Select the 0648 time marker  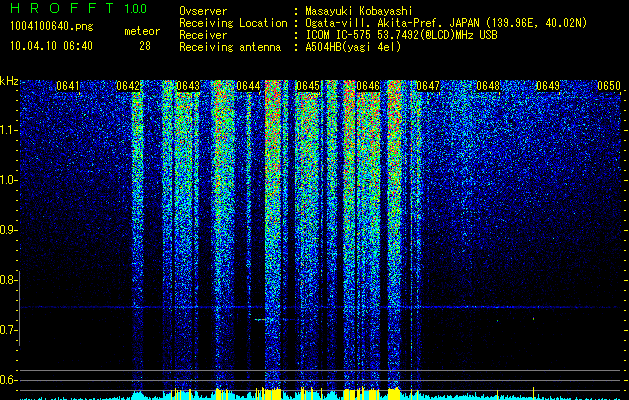489,86
